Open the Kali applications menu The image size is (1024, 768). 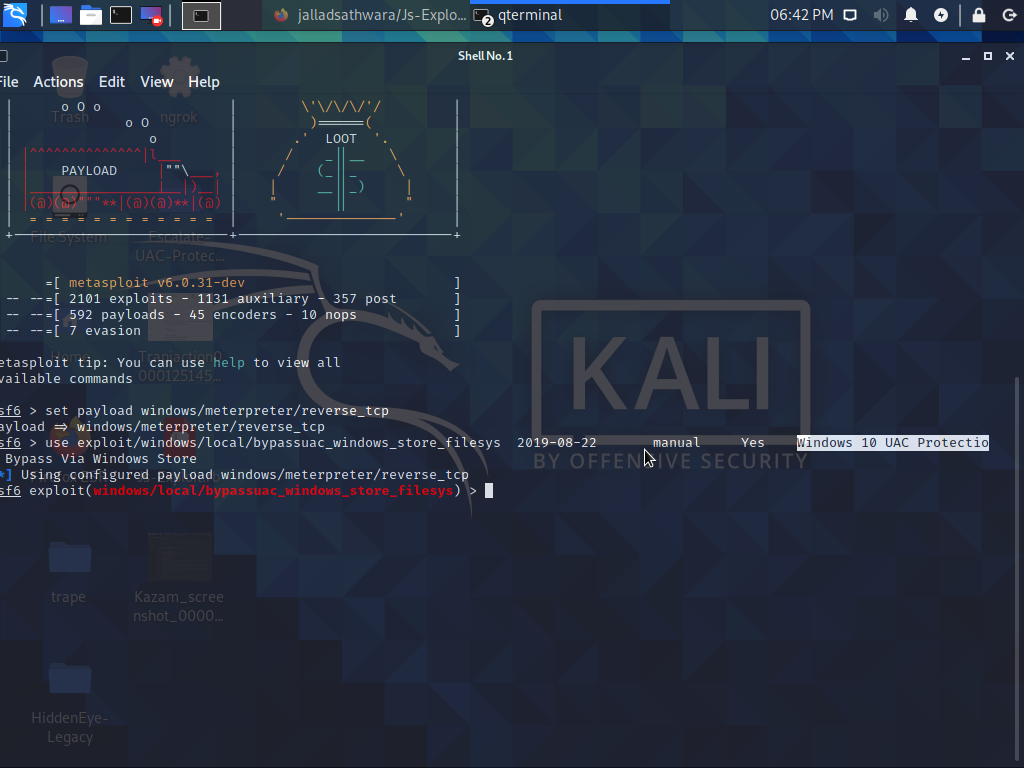pos(14,14)
